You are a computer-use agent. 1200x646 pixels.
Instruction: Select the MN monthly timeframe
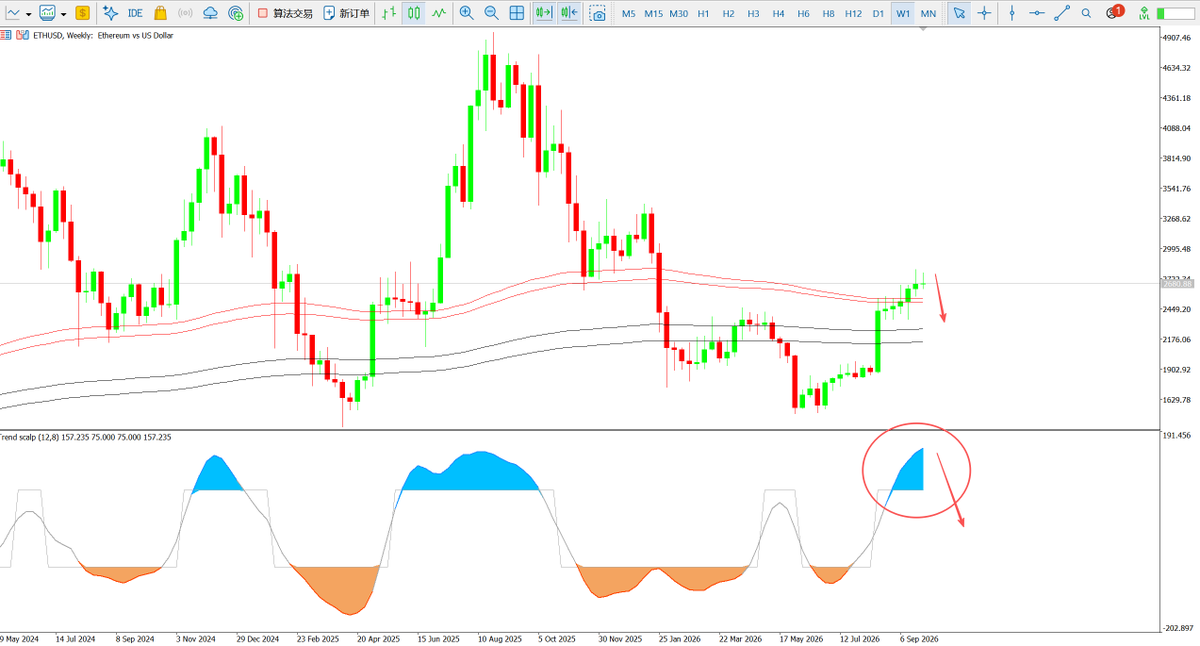[928, 13]
